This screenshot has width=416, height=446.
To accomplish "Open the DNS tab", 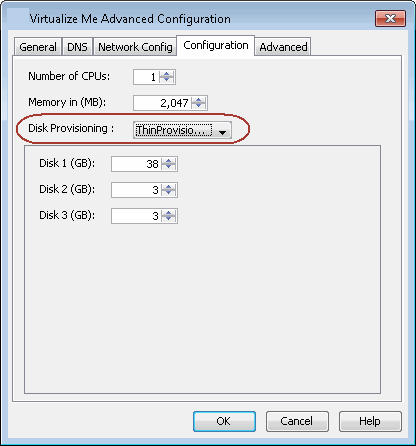I will pos(77,47).
